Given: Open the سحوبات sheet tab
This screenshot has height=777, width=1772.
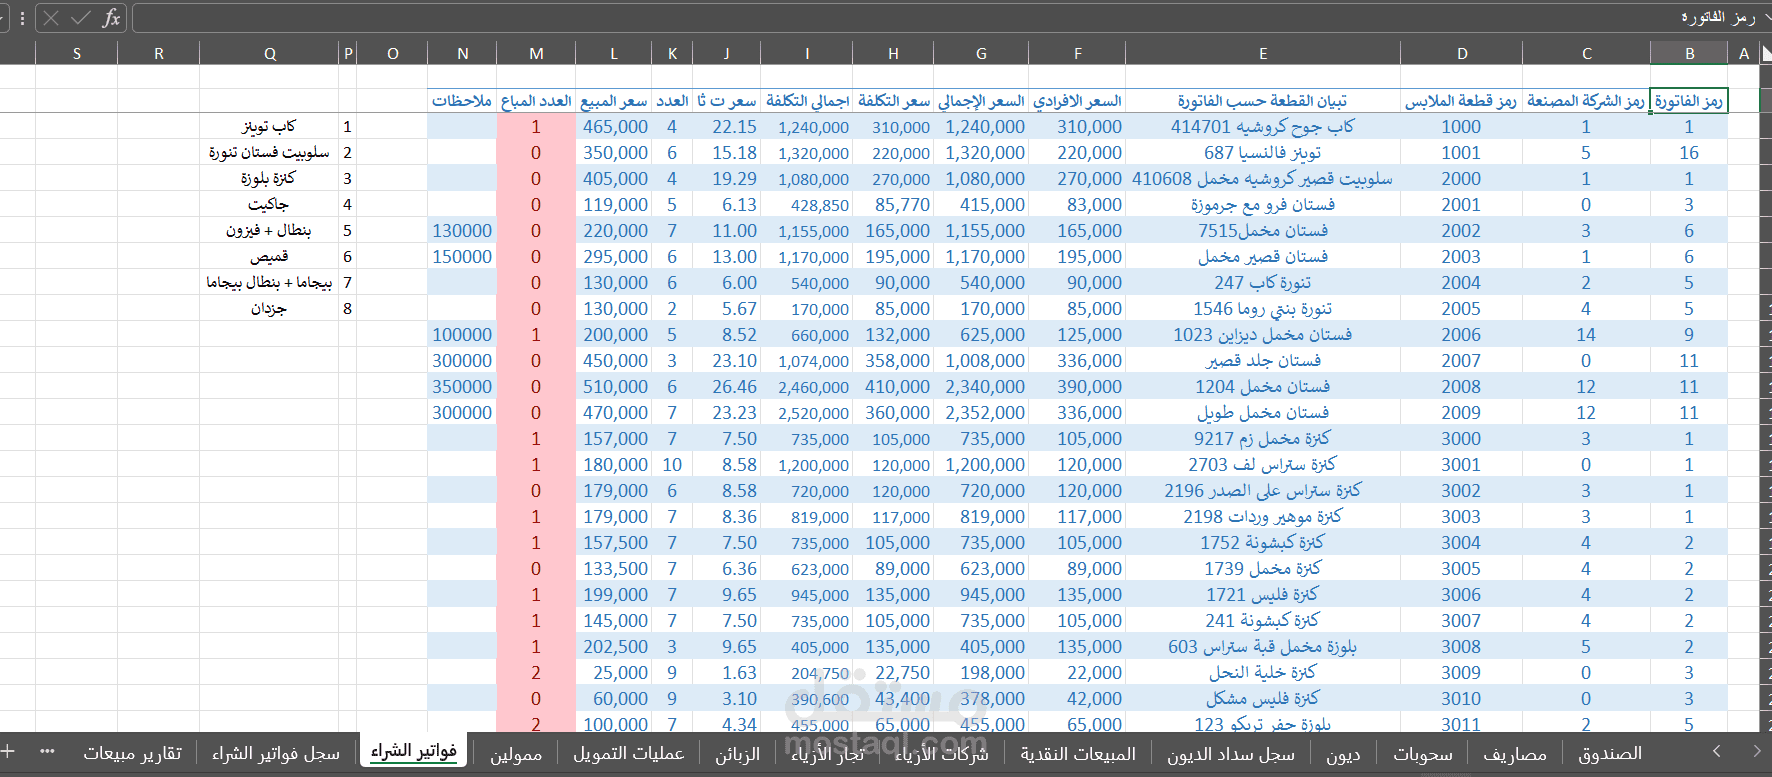Looking at the screenshot, I should [x=1422, y=753].
